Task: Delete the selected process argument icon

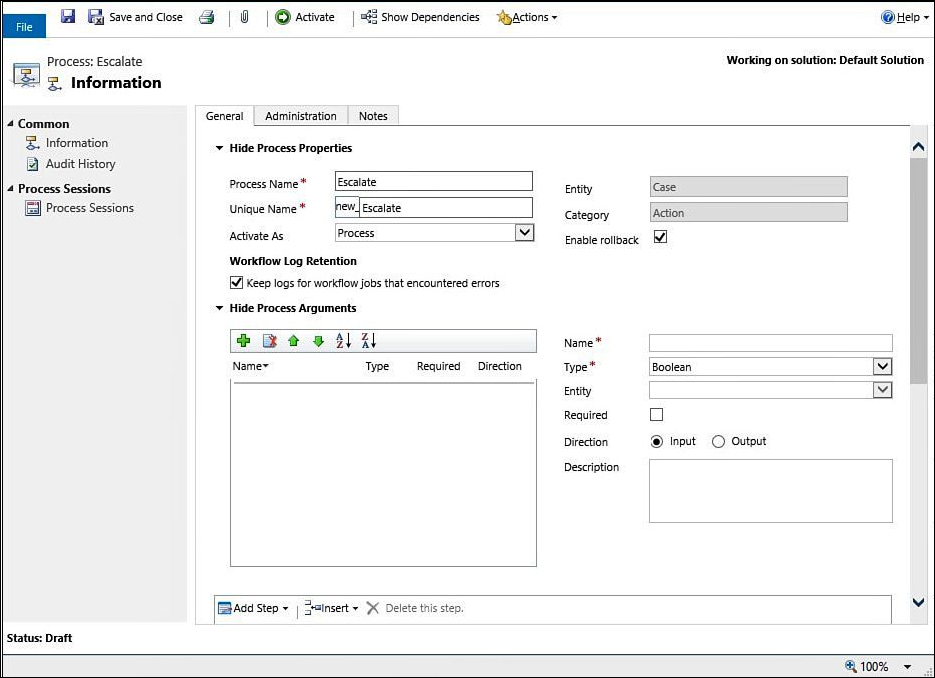Action: tap(270, 340)
